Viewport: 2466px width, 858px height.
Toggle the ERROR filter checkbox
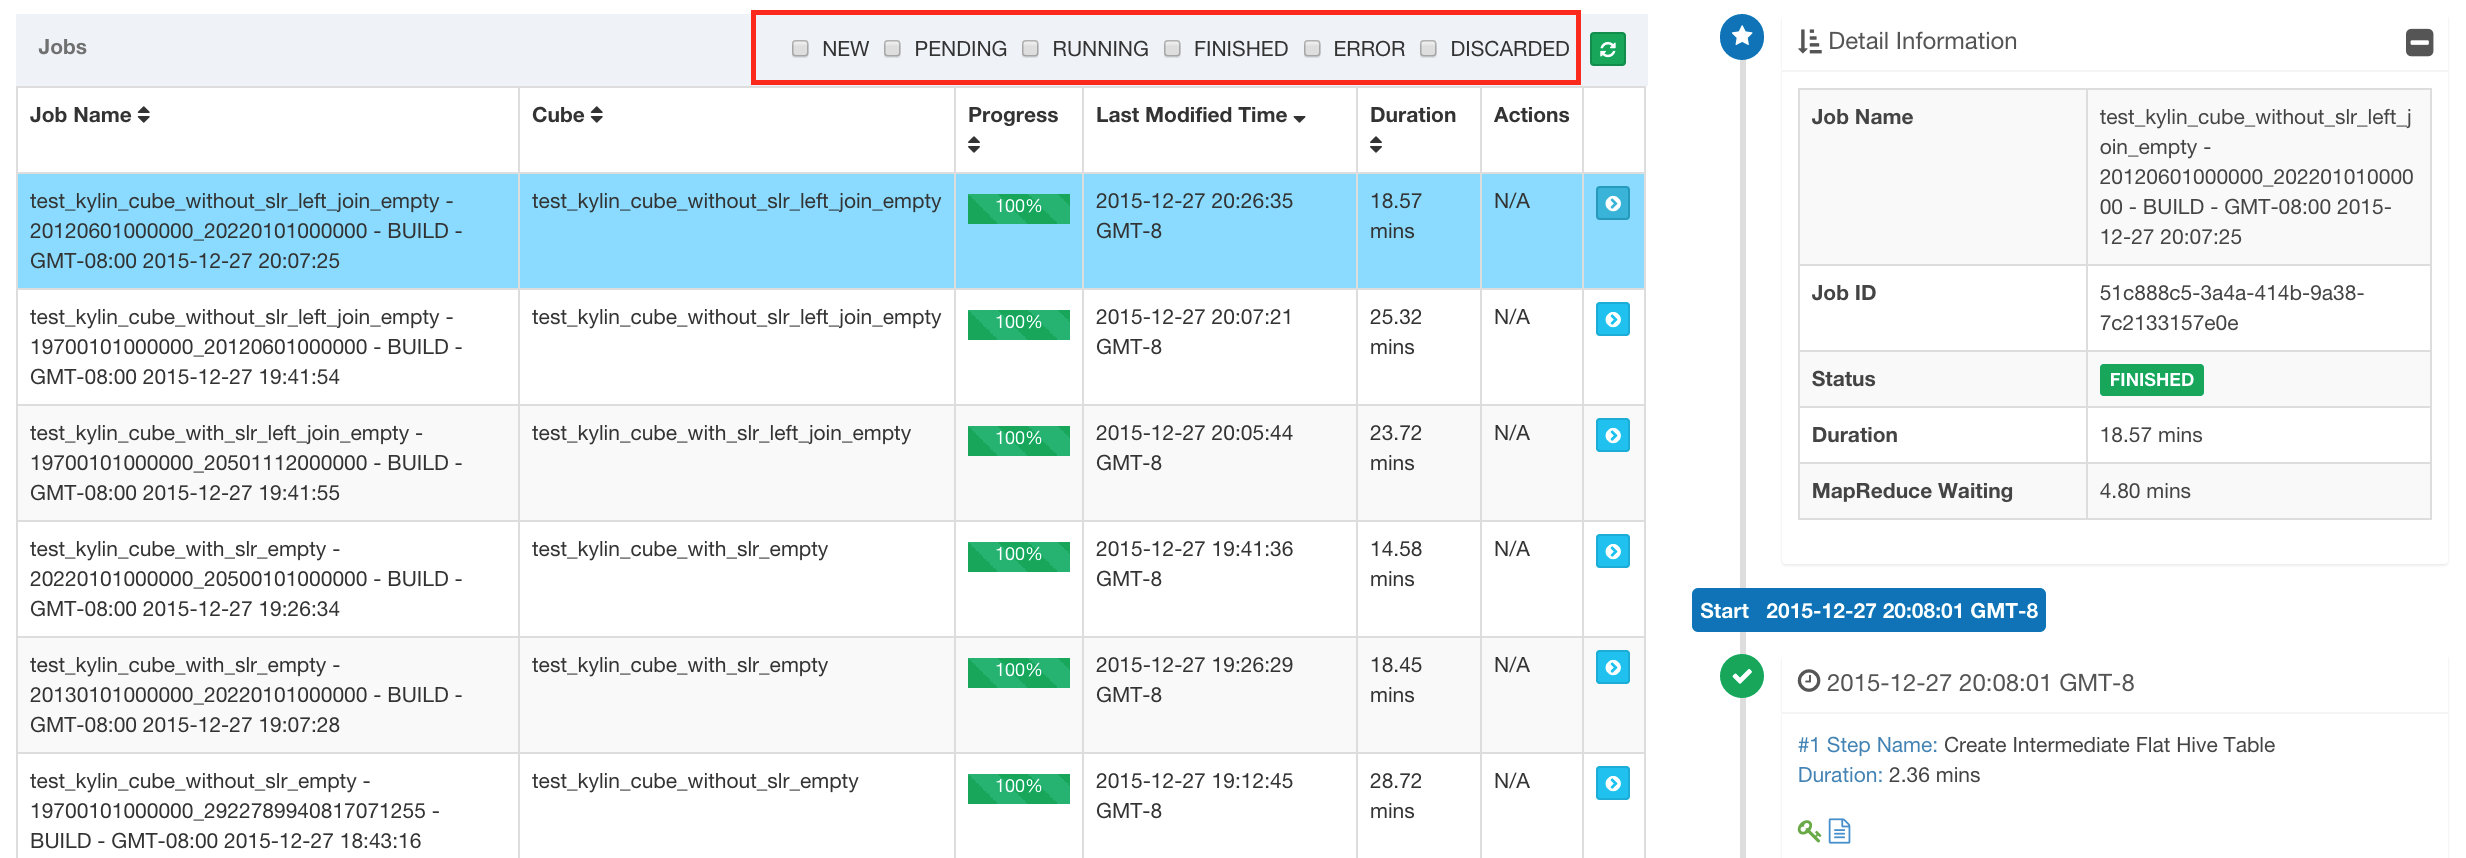tap(1312, 49)
